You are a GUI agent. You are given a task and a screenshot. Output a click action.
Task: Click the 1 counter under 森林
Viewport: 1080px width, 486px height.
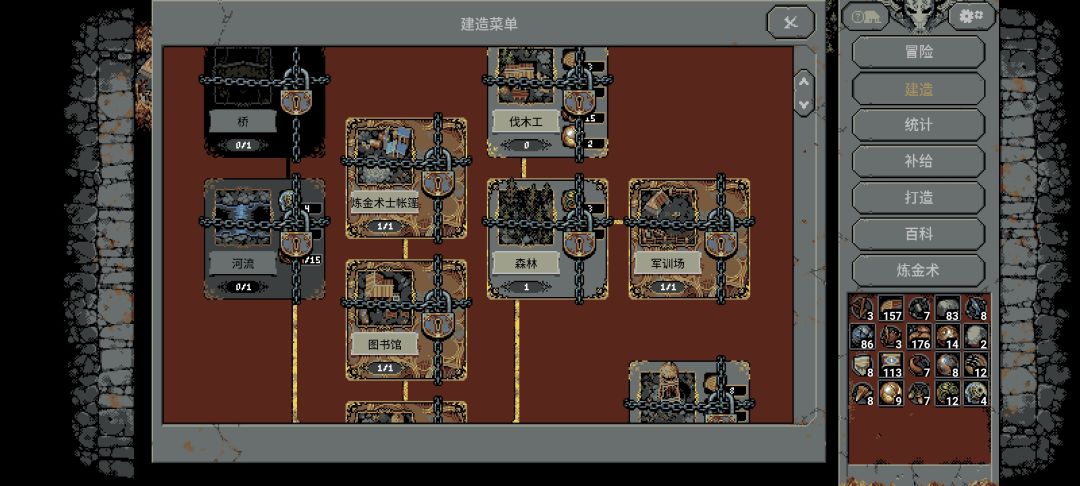click(x=526, y=287)
